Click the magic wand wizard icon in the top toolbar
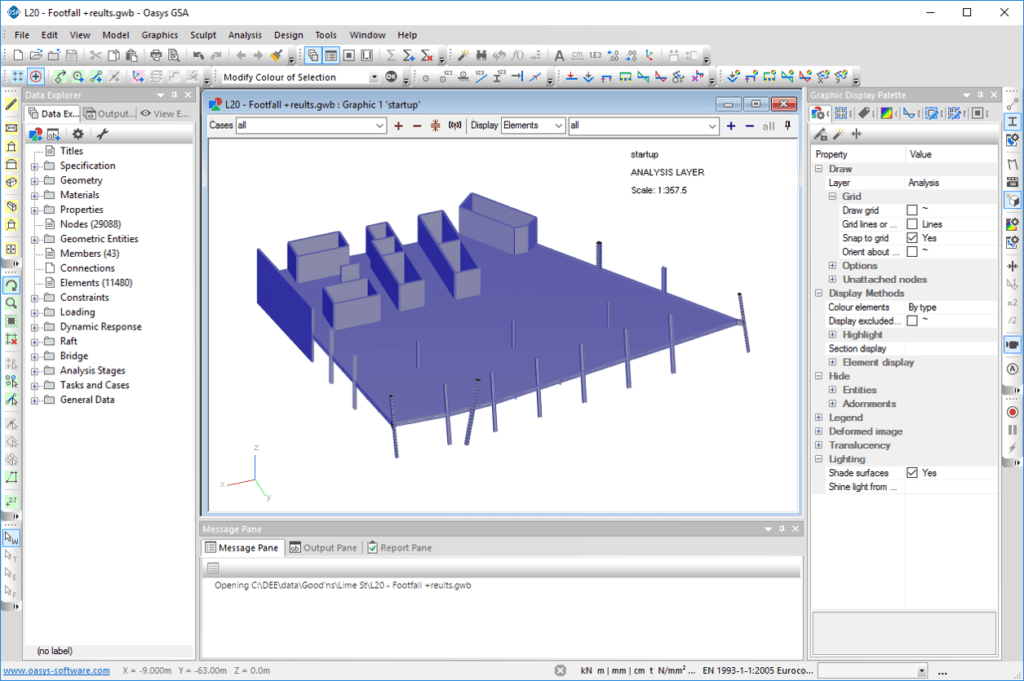Viewport: 1024px width, 681px height. (x=463, y=55)
